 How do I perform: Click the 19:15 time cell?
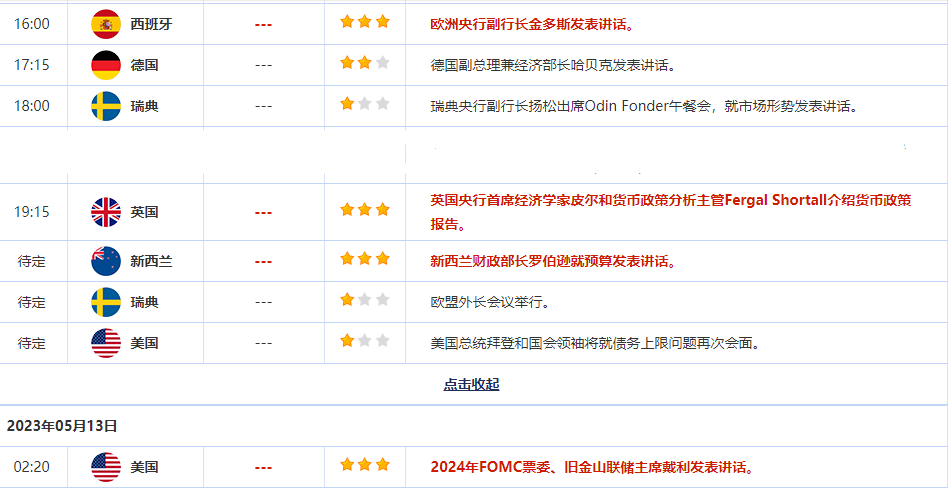click(x=32, y=212)
